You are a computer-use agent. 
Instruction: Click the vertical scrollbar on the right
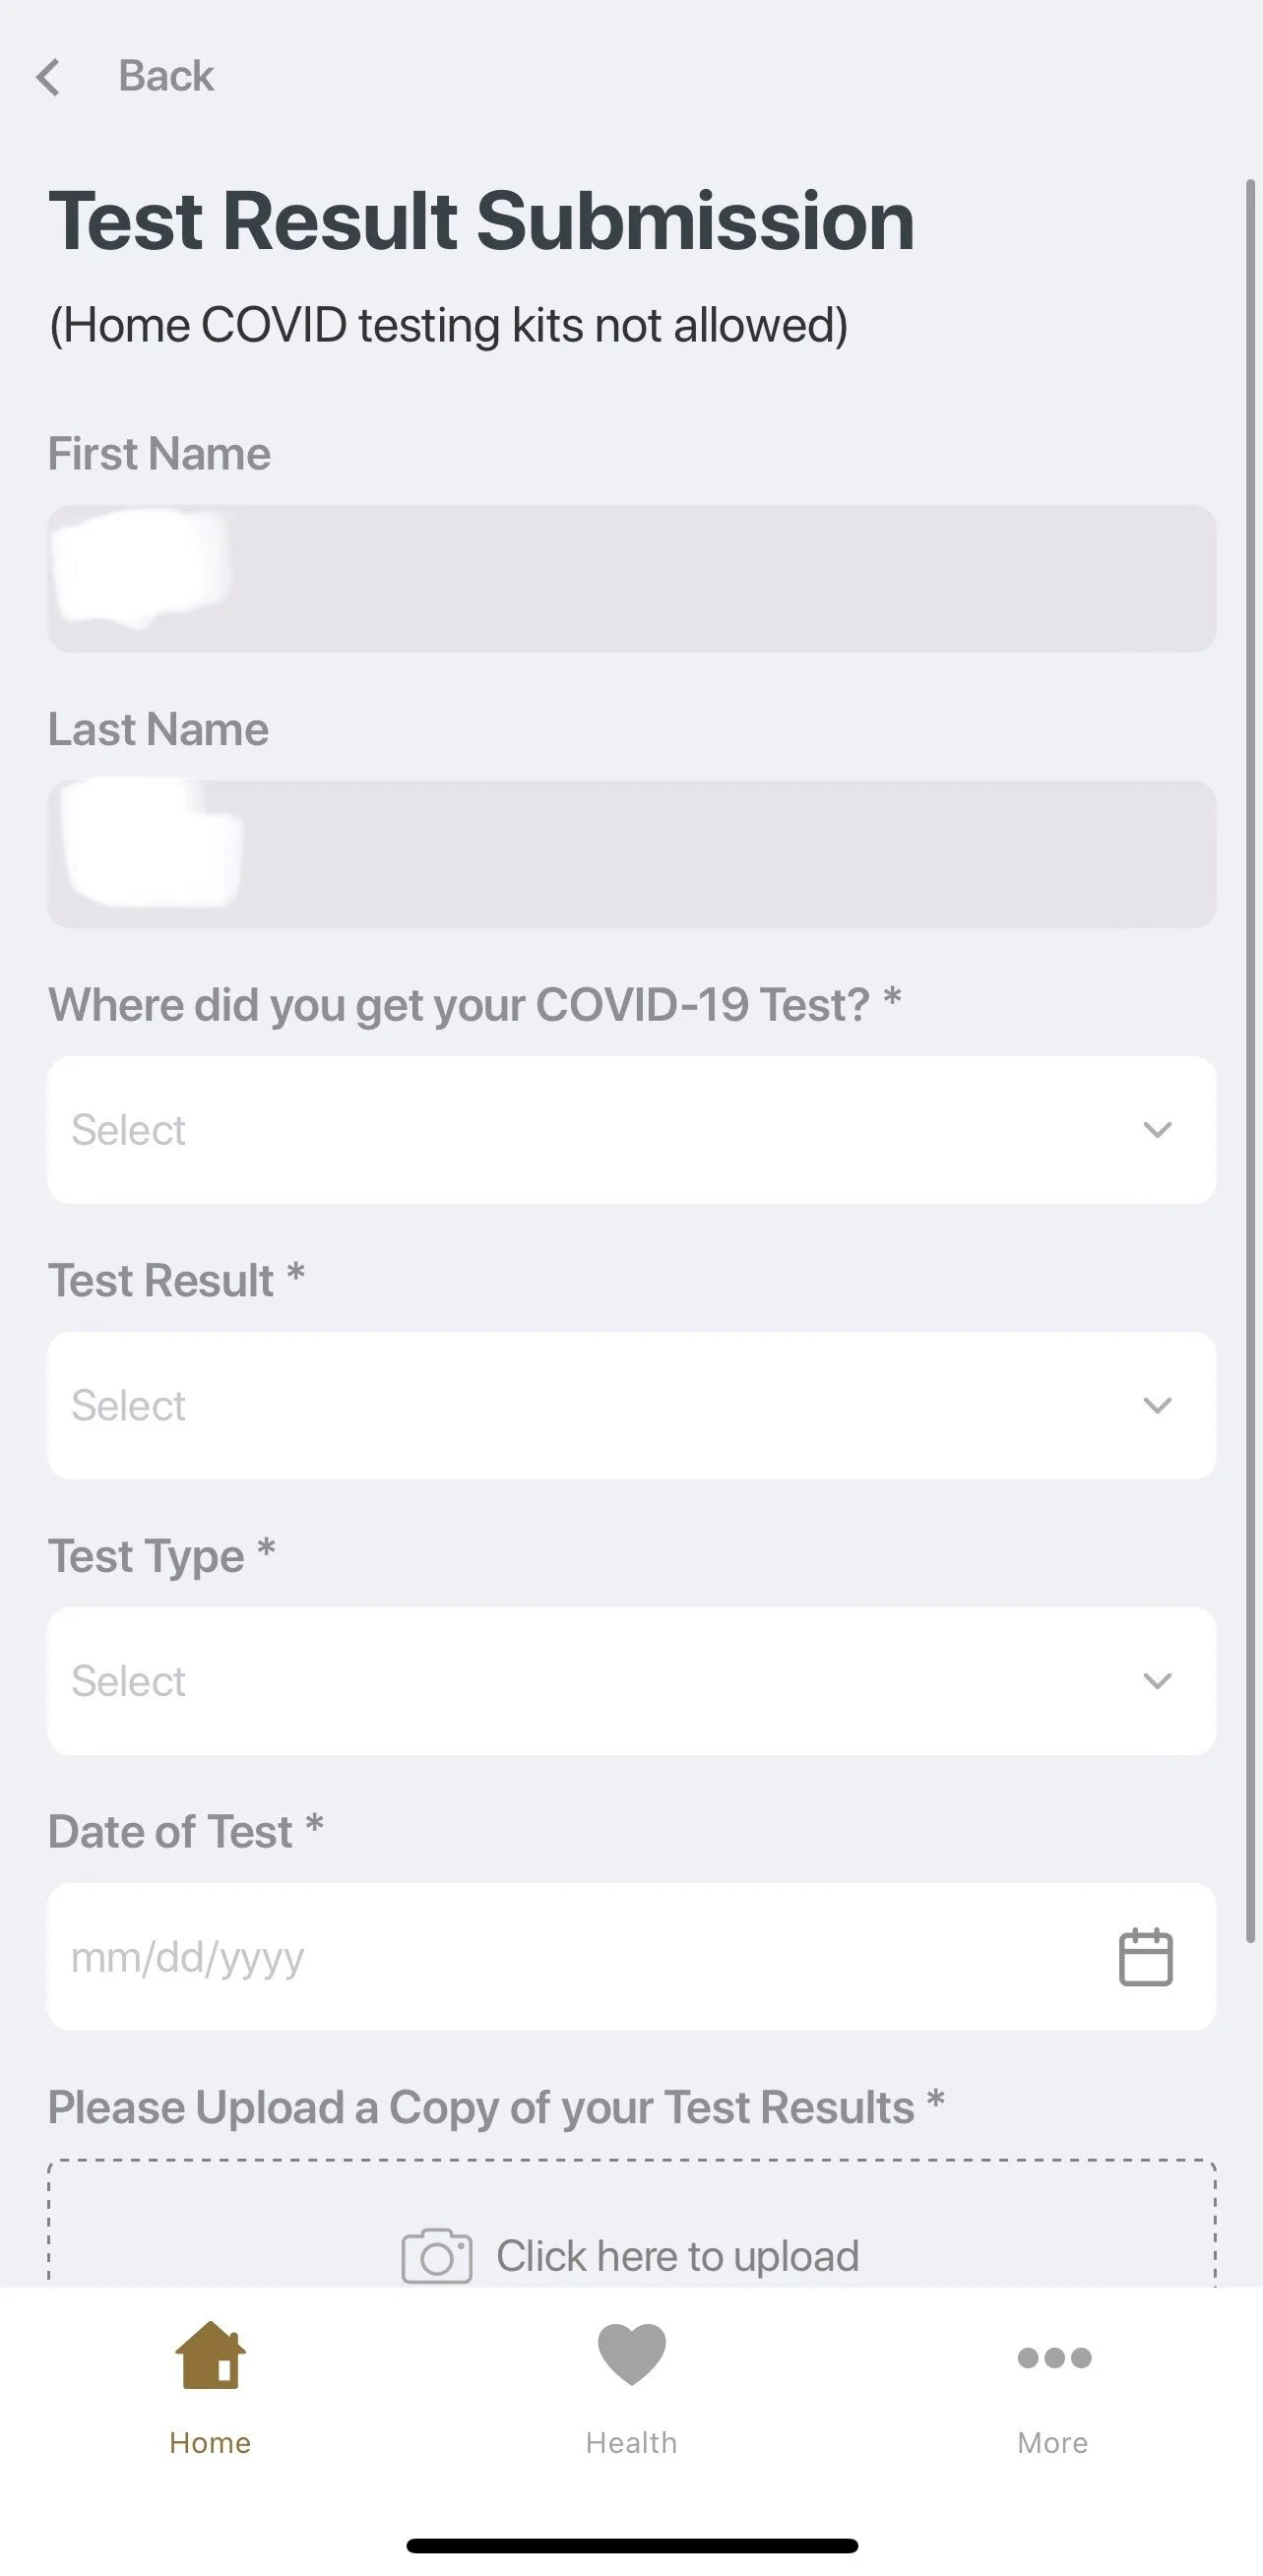[1249, 1060]
